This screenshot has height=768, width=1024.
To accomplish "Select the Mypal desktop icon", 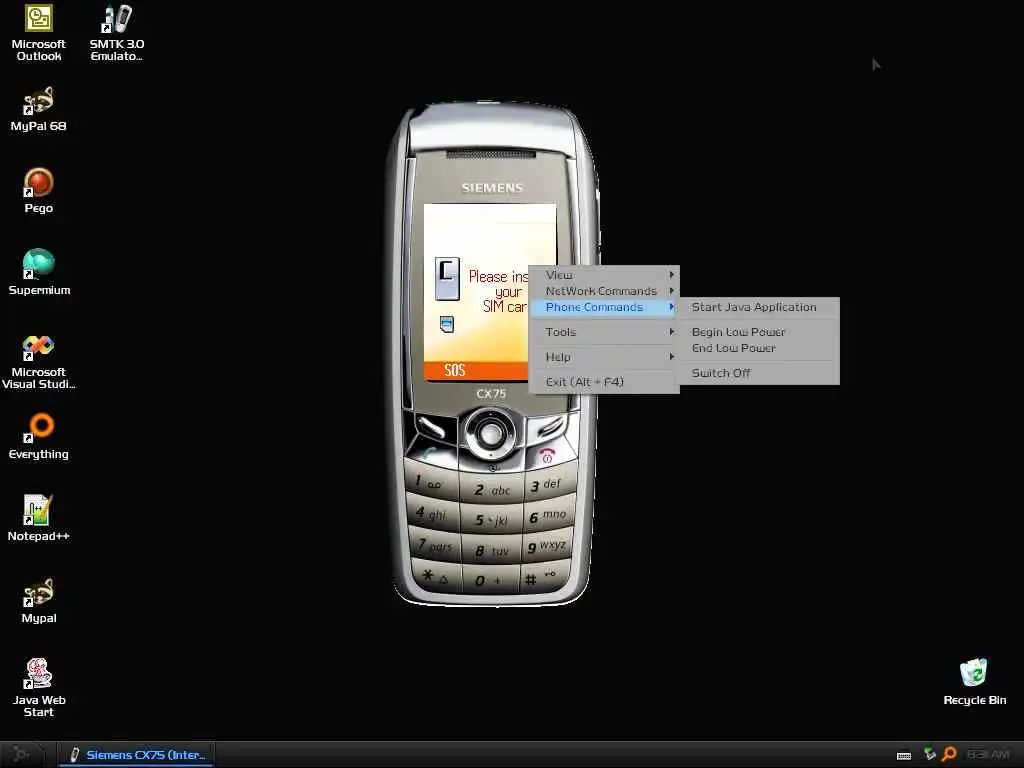I will point(39,601).
